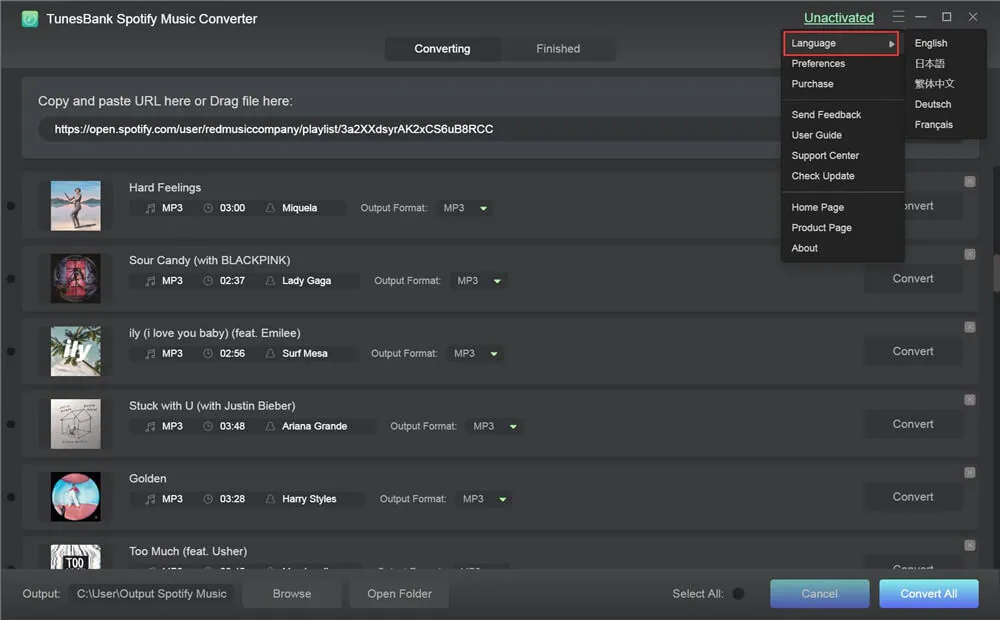This screenshot has width=1000, height=620.
Task: Open Product Page menu entry
Action: point(821,228)
